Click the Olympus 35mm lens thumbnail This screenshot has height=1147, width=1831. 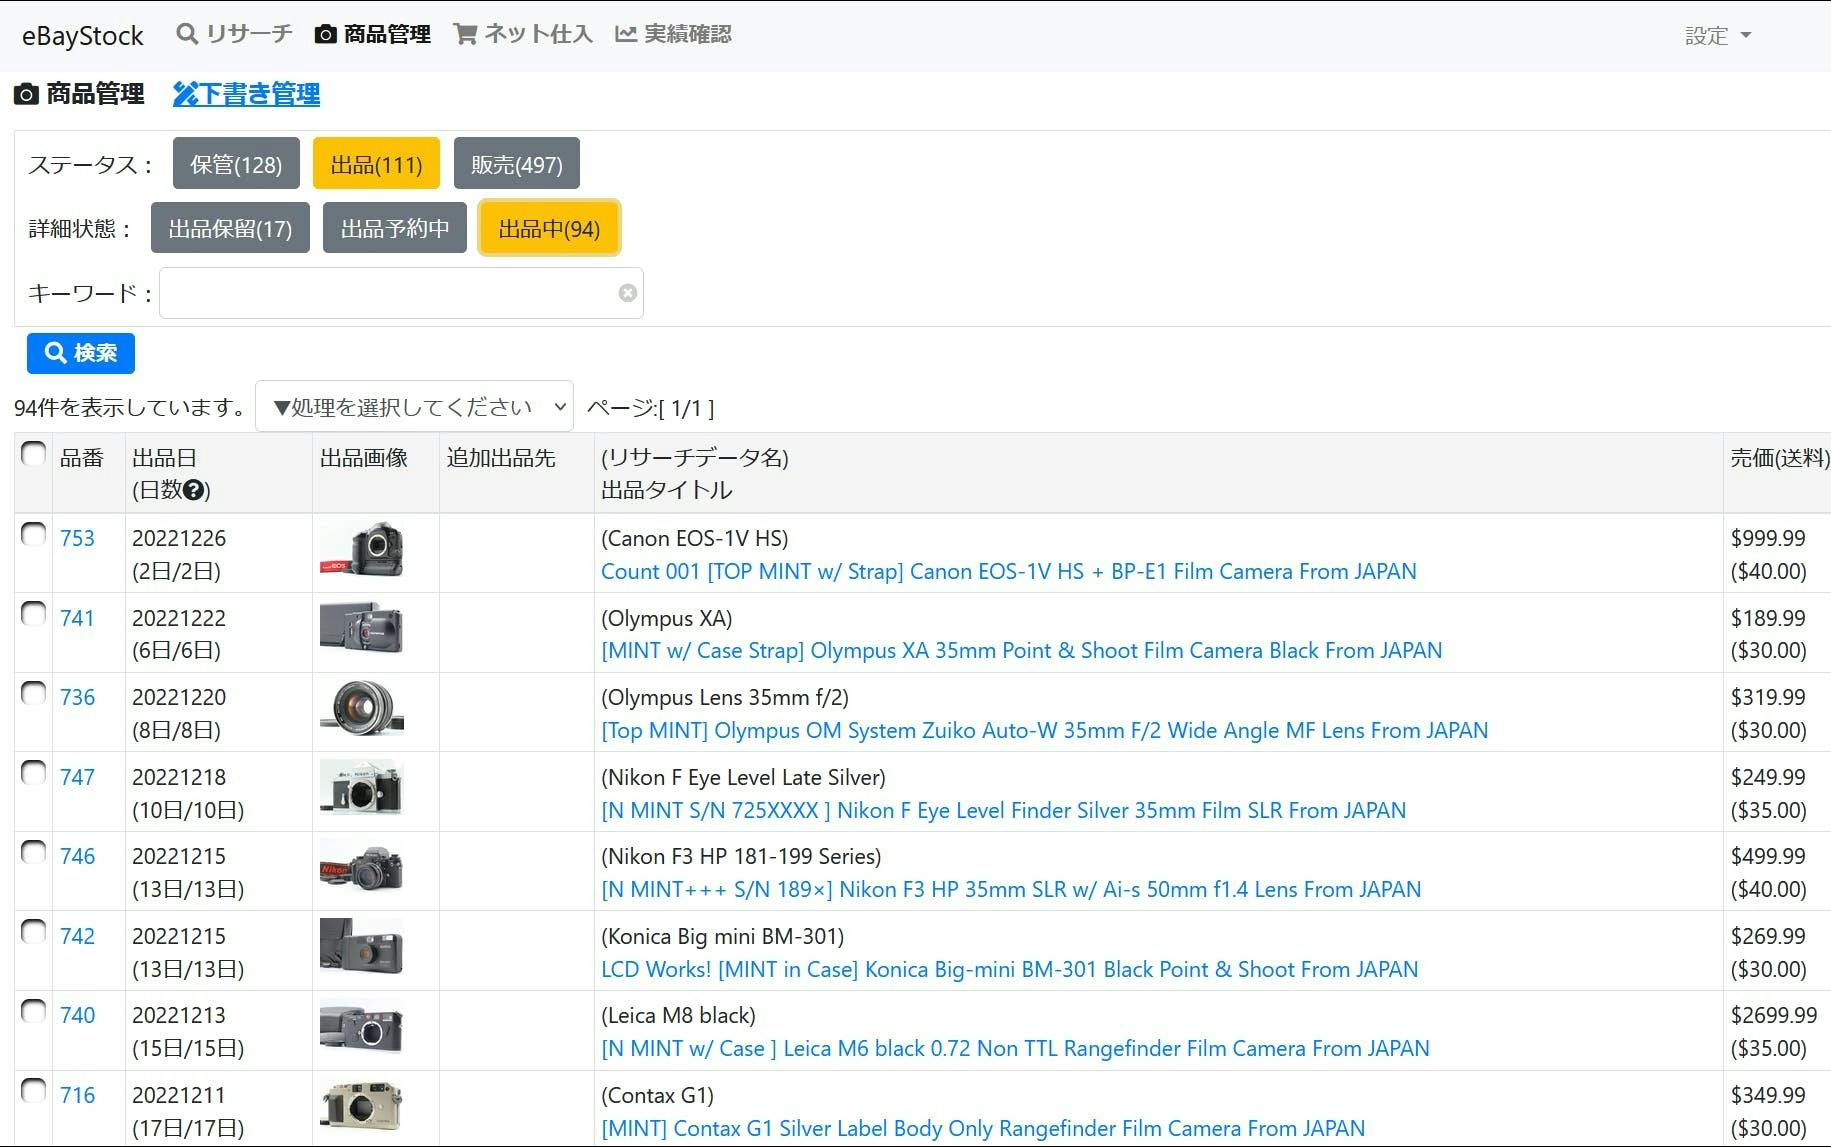tap(362, 708)
